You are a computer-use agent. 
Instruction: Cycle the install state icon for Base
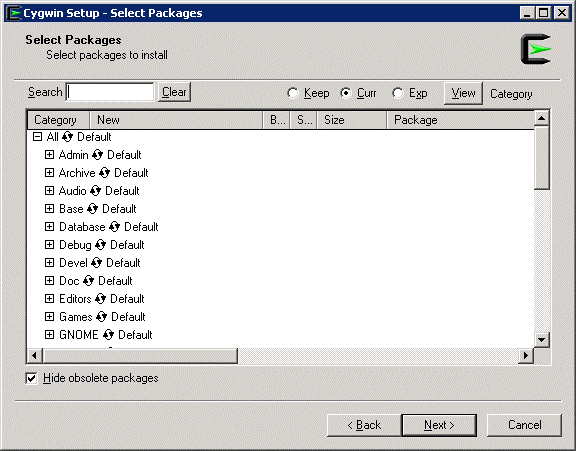point(93,209)
